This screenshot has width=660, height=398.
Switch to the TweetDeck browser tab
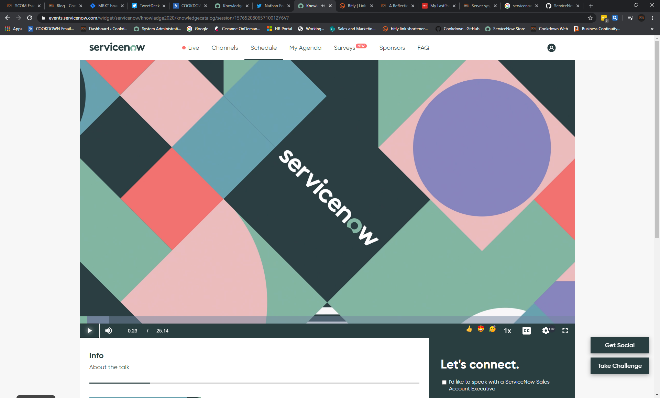coord(148,5)
